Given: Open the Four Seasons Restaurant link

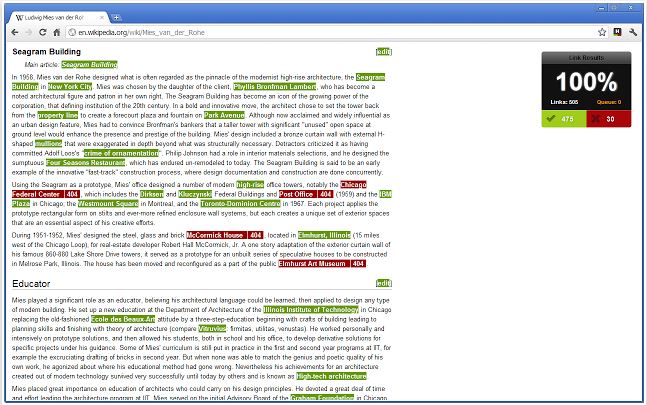Looking at the screenshot, I should 85,162.
